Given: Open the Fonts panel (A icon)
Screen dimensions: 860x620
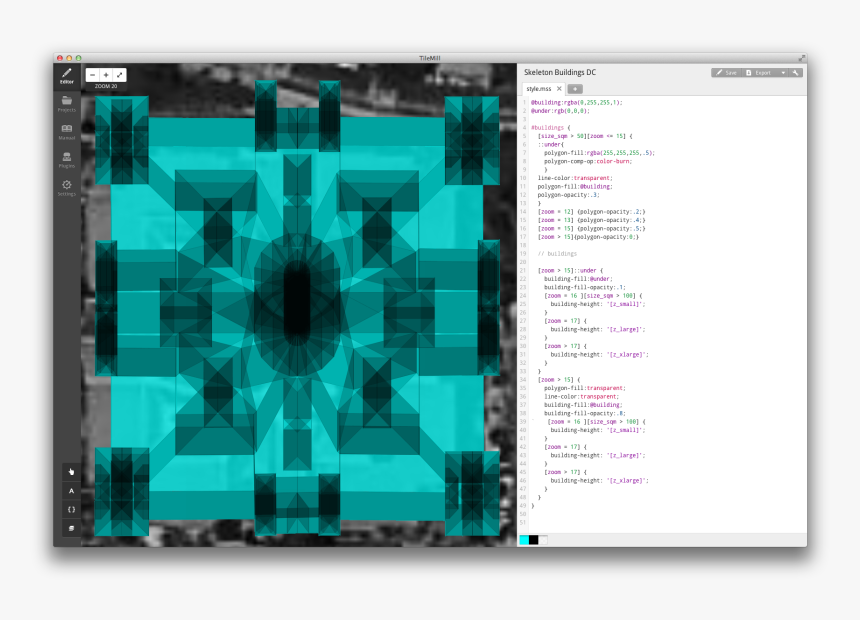Looking at the screenshot, I should 71,490.
